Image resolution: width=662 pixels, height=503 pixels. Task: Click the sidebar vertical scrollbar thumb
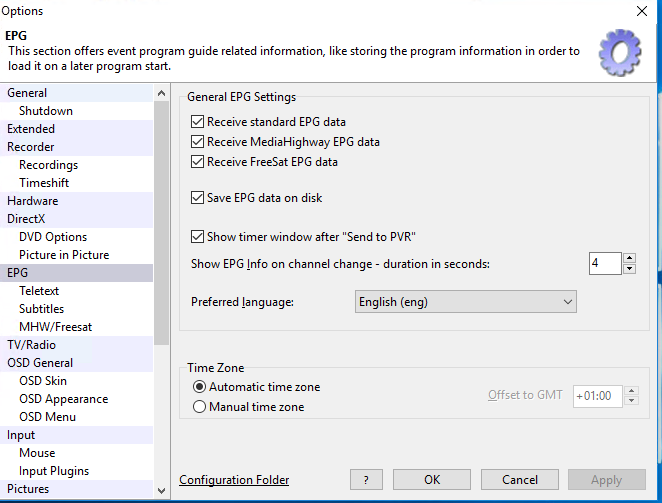tap(161, 223)
